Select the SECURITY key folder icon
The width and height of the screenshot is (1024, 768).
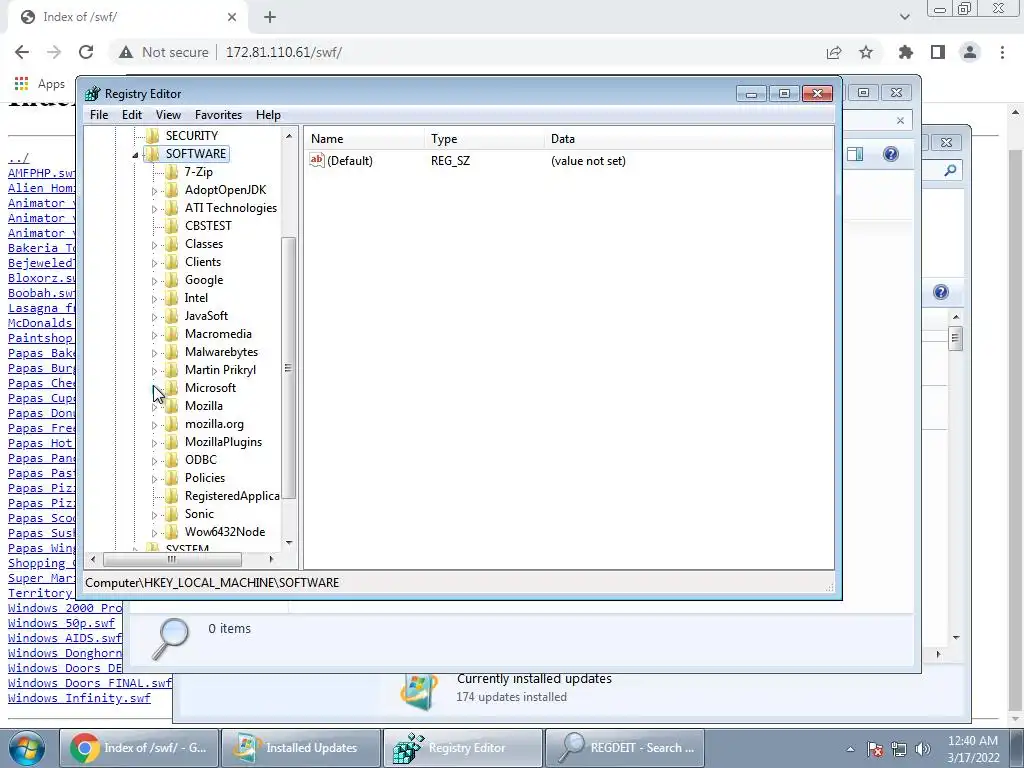153,136
